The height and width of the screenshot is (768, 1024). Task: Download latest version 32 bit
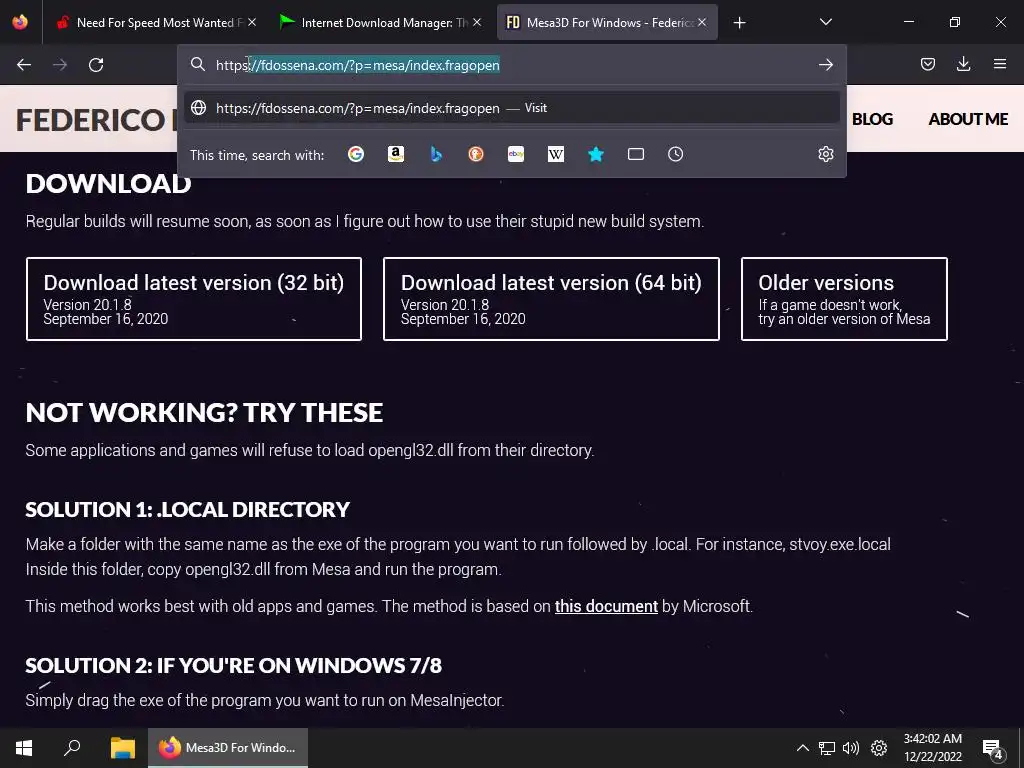pos(194,299)
